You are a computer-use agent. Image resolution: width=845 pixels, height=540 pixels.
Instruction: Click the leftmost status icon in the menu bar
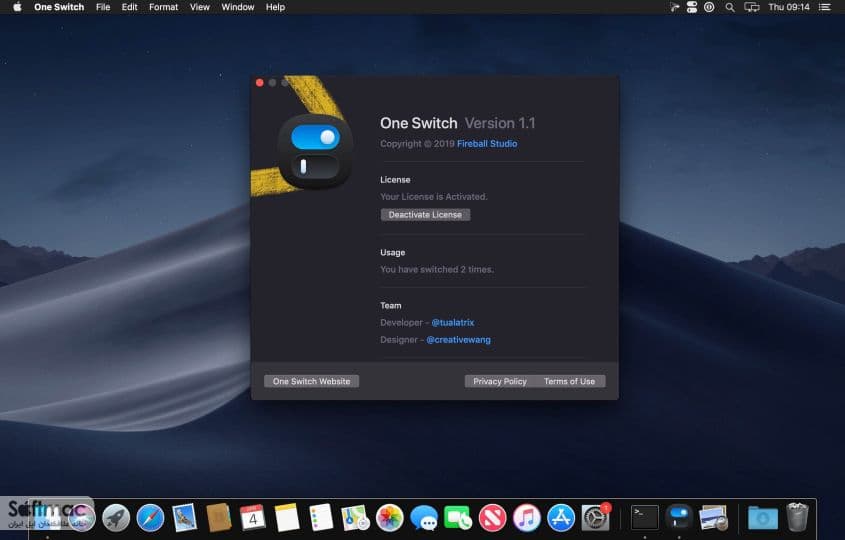pyautogui.click(x=674, y=7)
